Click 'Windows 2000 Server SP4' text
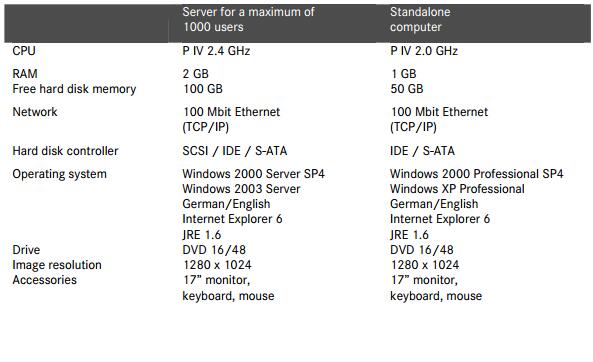Viewport: 593px width, 362px height. pos(253,174)
